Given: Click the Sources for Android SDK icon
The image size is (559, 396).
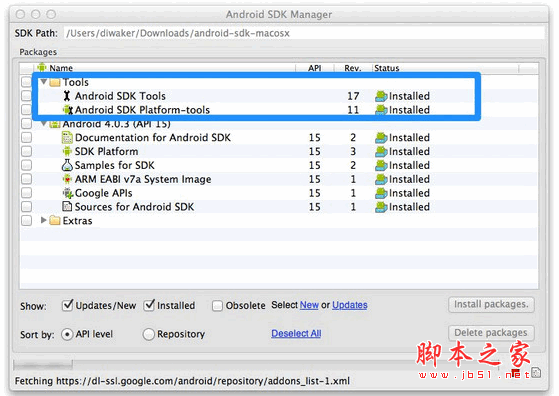Looking at the screenshot, I should [x=67, y=207].
